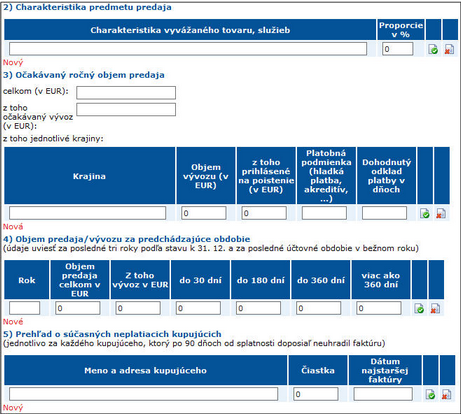This screenshot has width=461, height=414.
Task: Add a new country via the Nová link
Action: pos(13,227)
